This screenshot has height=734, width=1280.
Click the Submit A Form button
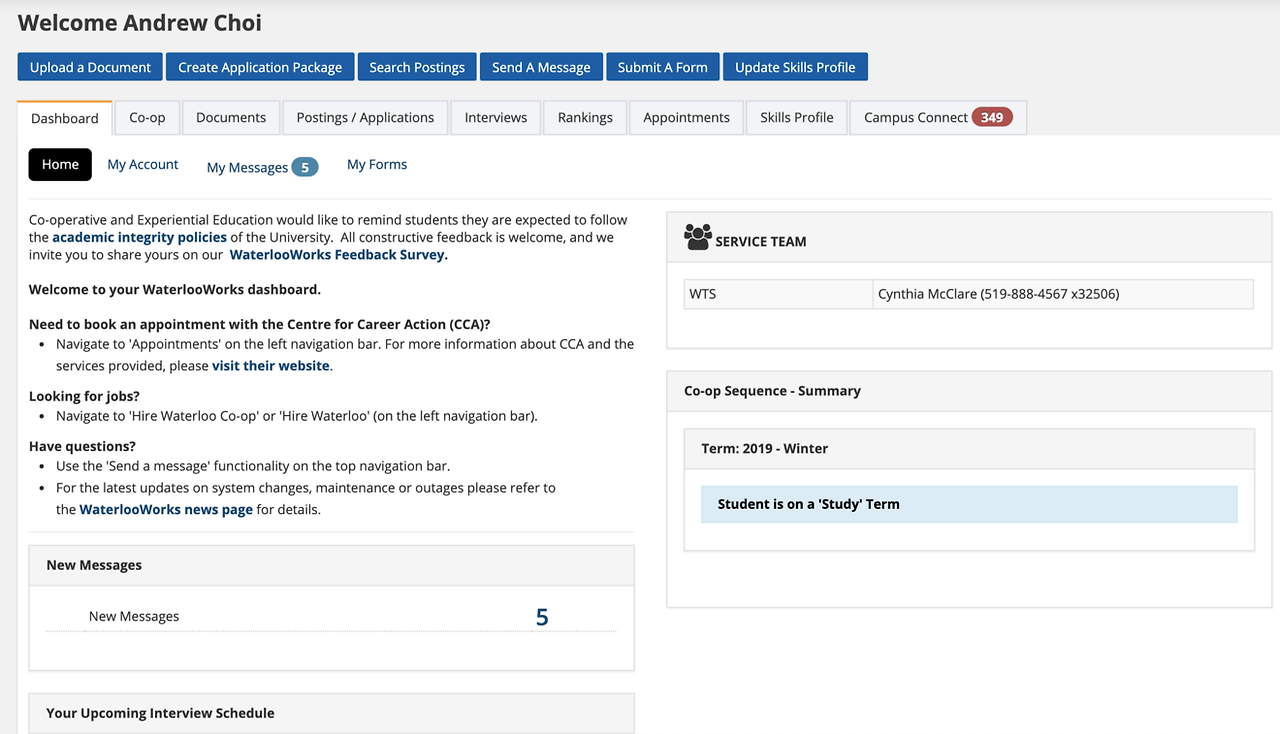point(662,67)
